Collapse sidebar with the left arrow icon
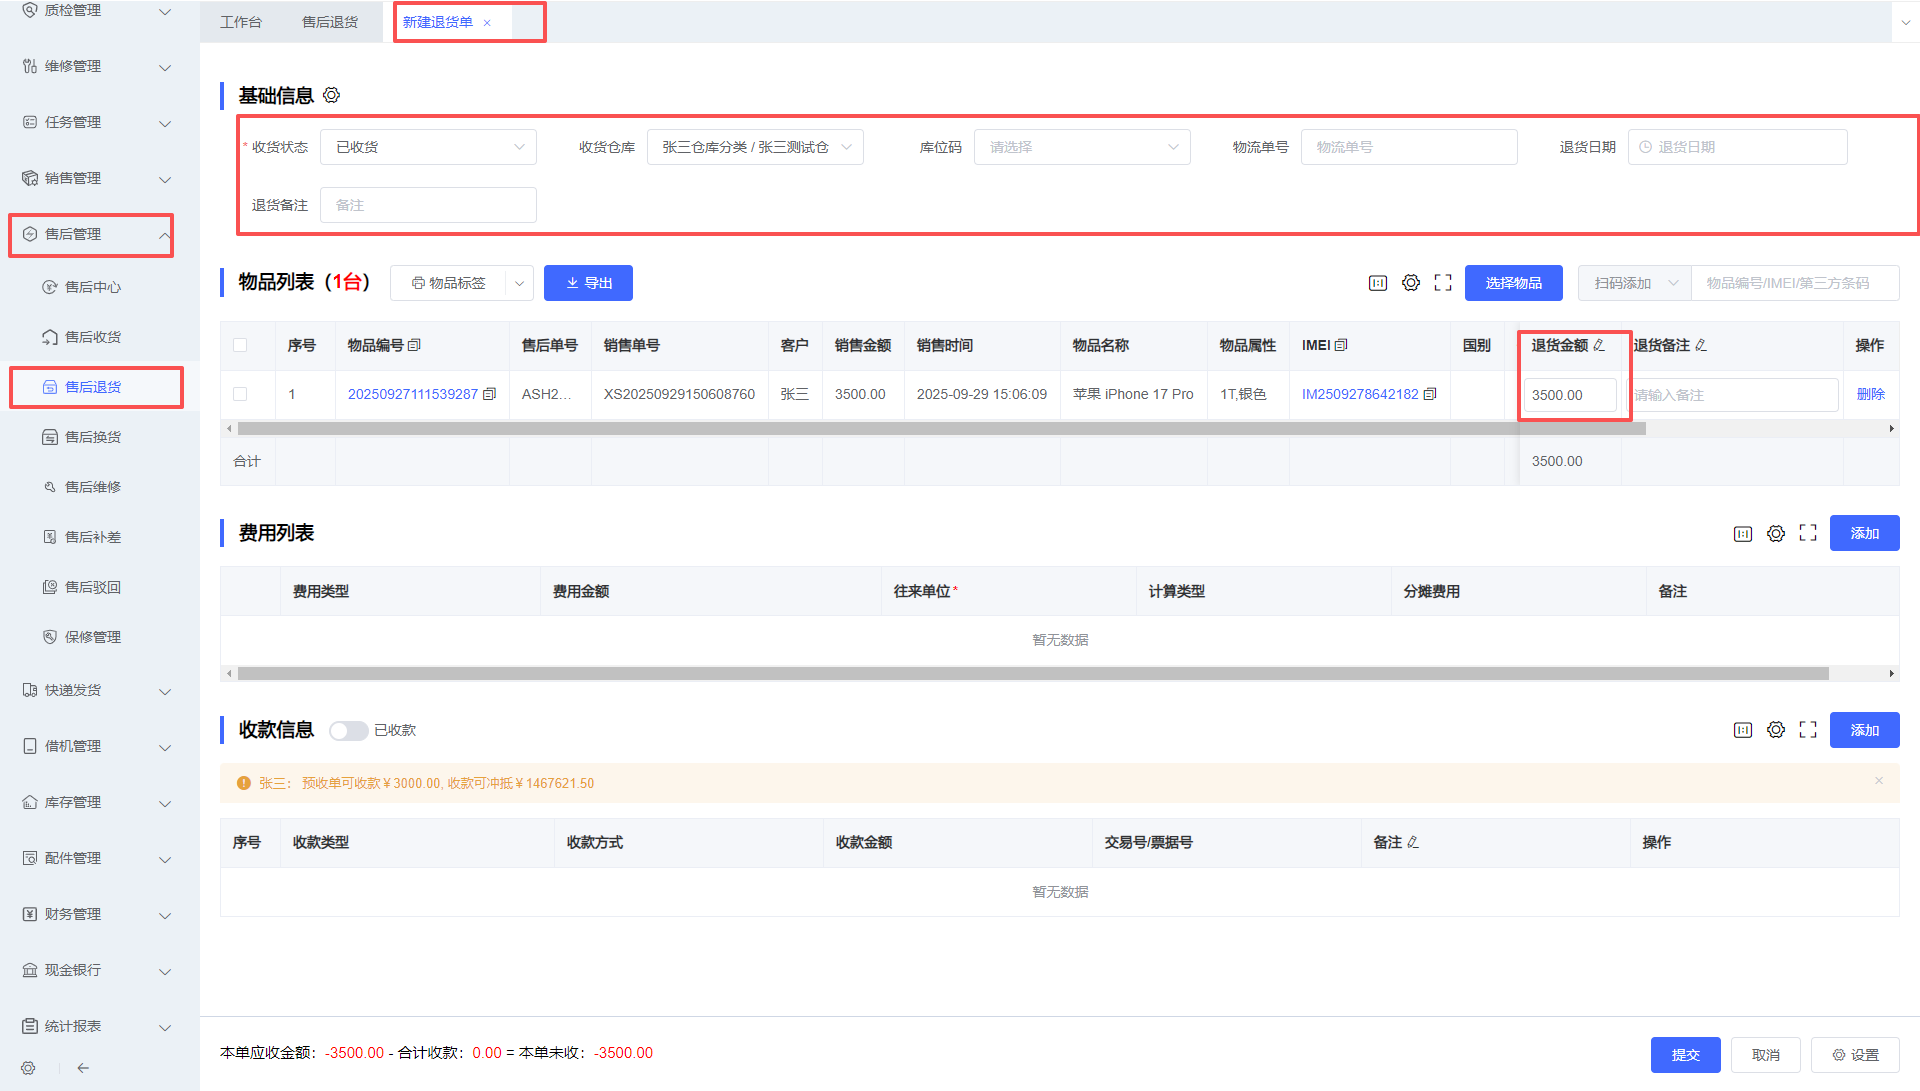This screenshot has width=1920, height=1091. (x=83, y=1068)
